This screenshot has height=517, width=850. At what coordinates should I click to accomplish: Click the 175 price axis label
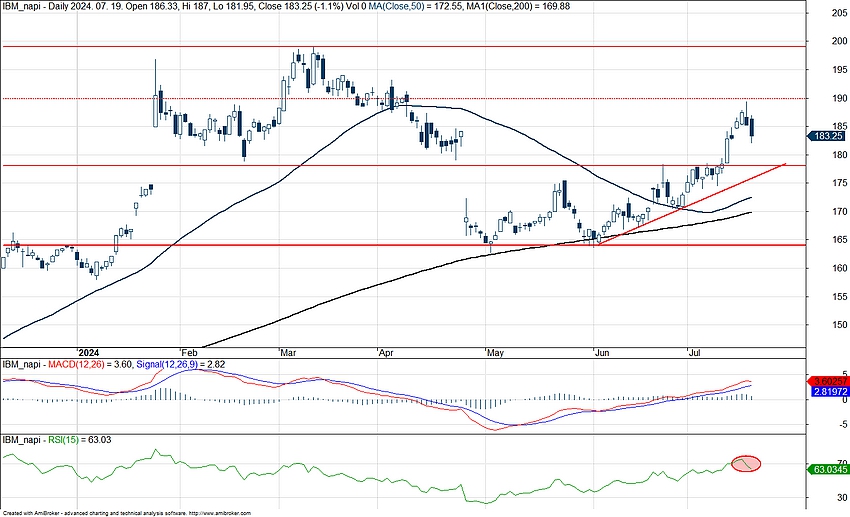pyautogui.click(x=839, y=183)
